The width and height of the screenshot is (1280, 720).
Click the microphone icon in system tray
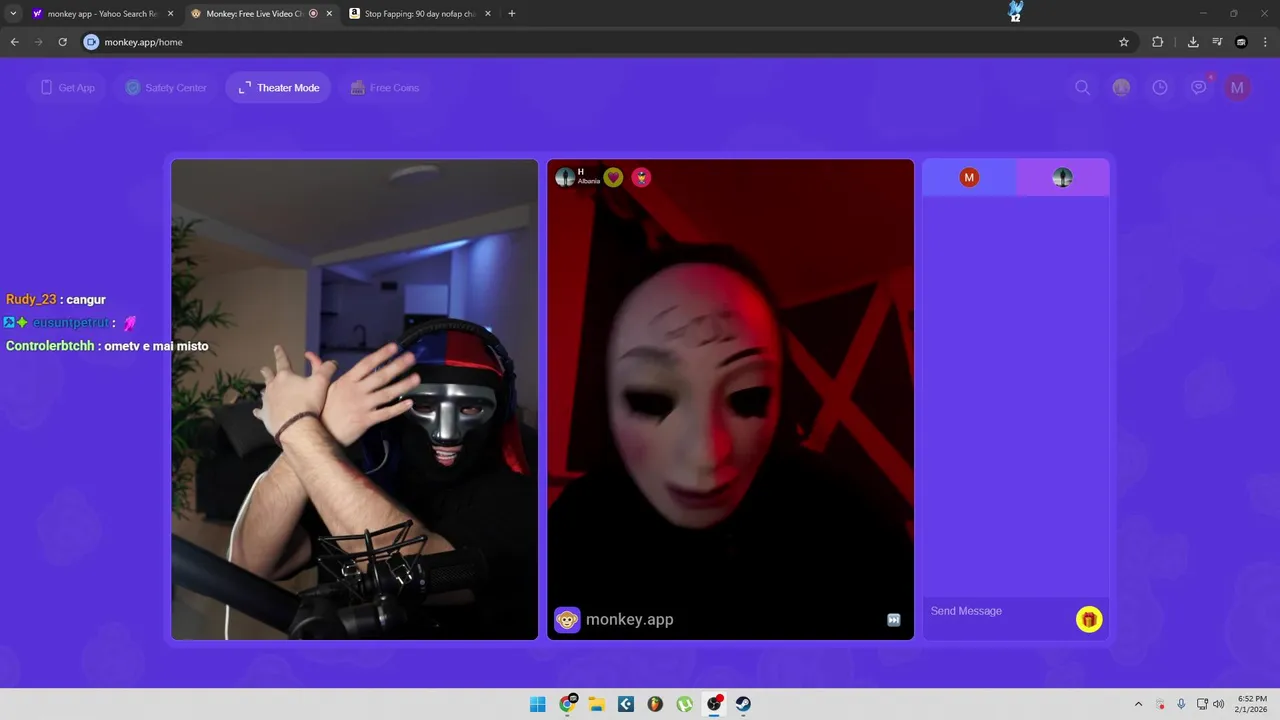pyautogui.click(x=1181, y=704)
